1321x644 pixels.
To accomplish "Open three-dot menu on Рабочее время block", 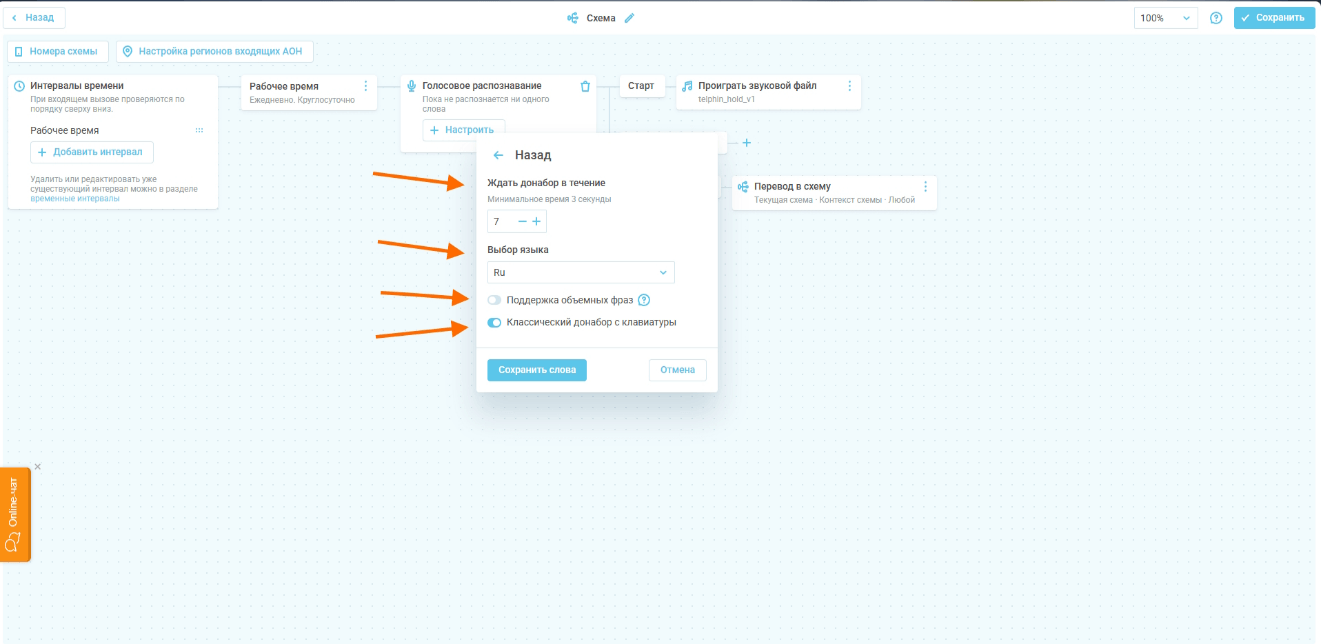I will (365, 87).
